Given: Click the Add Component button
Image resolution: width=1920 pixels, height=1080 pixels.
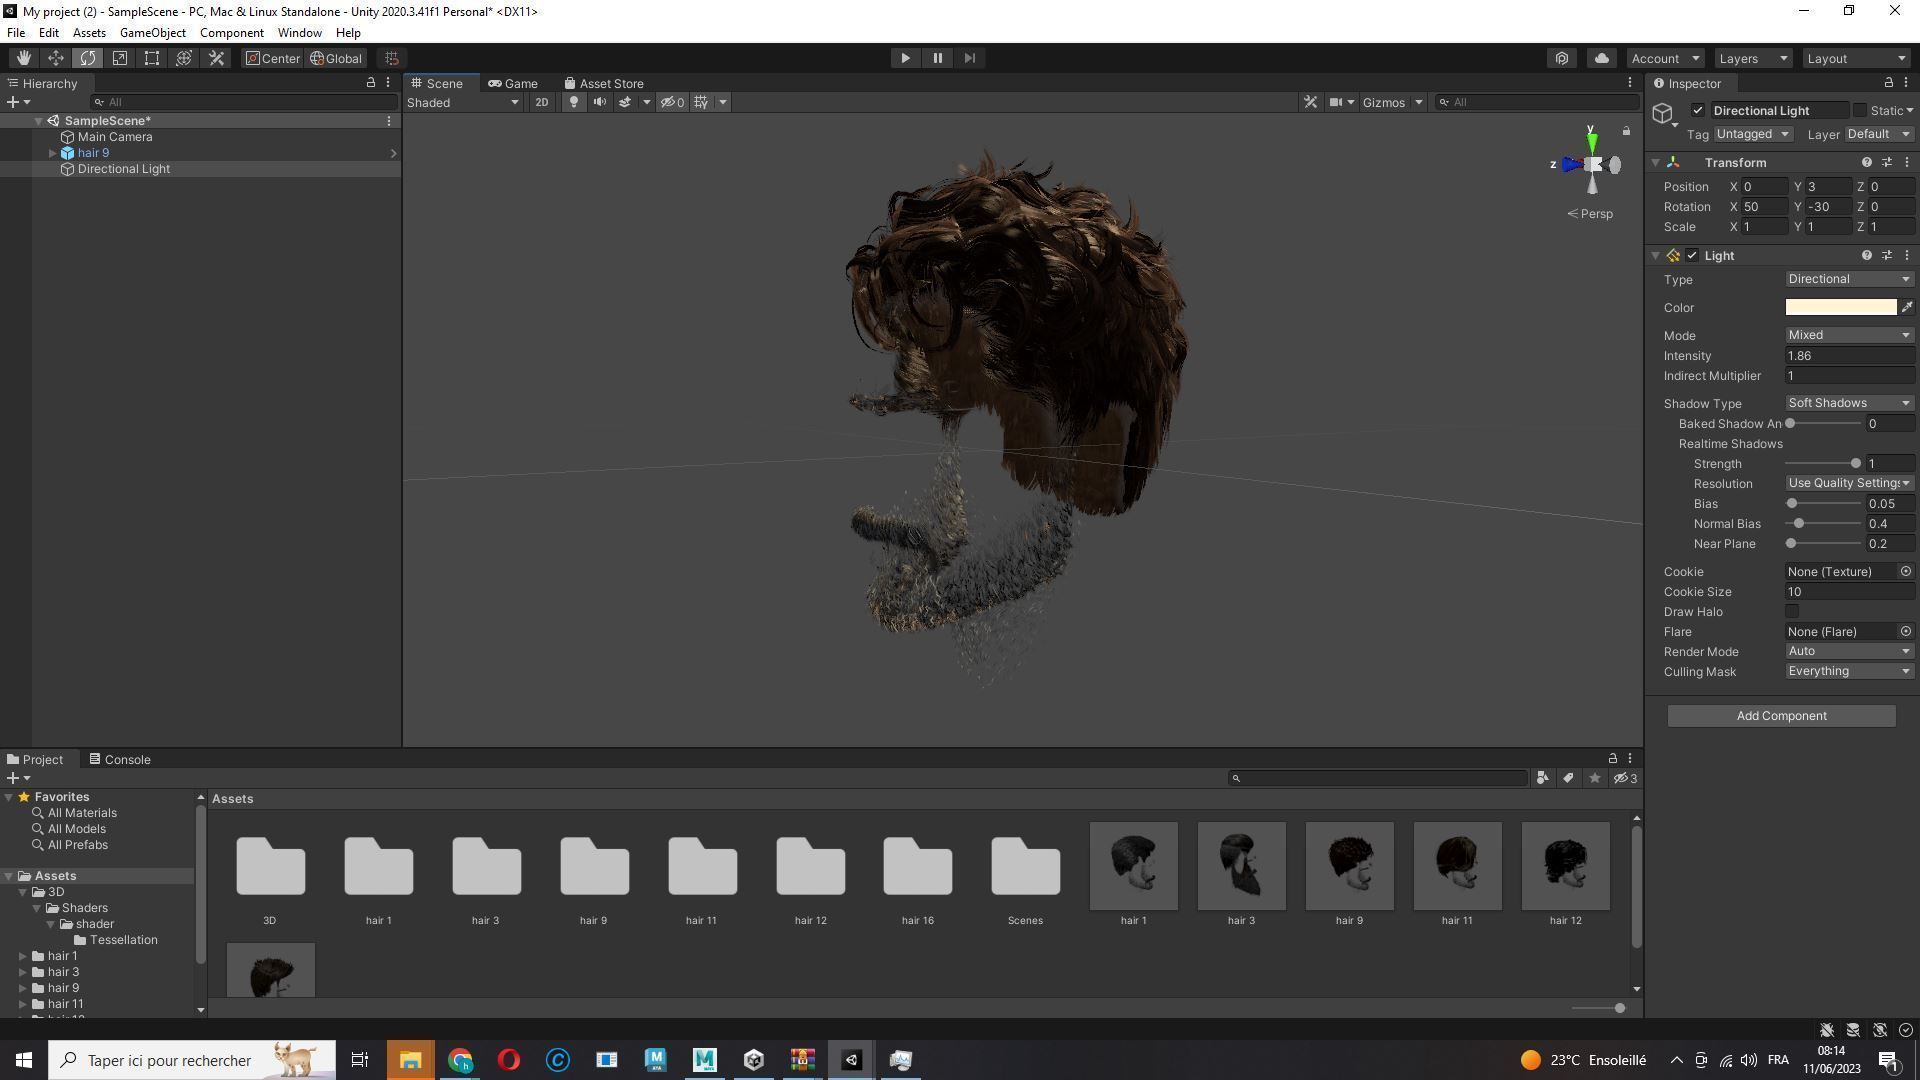Looking at the screenshot, I should tap(1781, 716).
